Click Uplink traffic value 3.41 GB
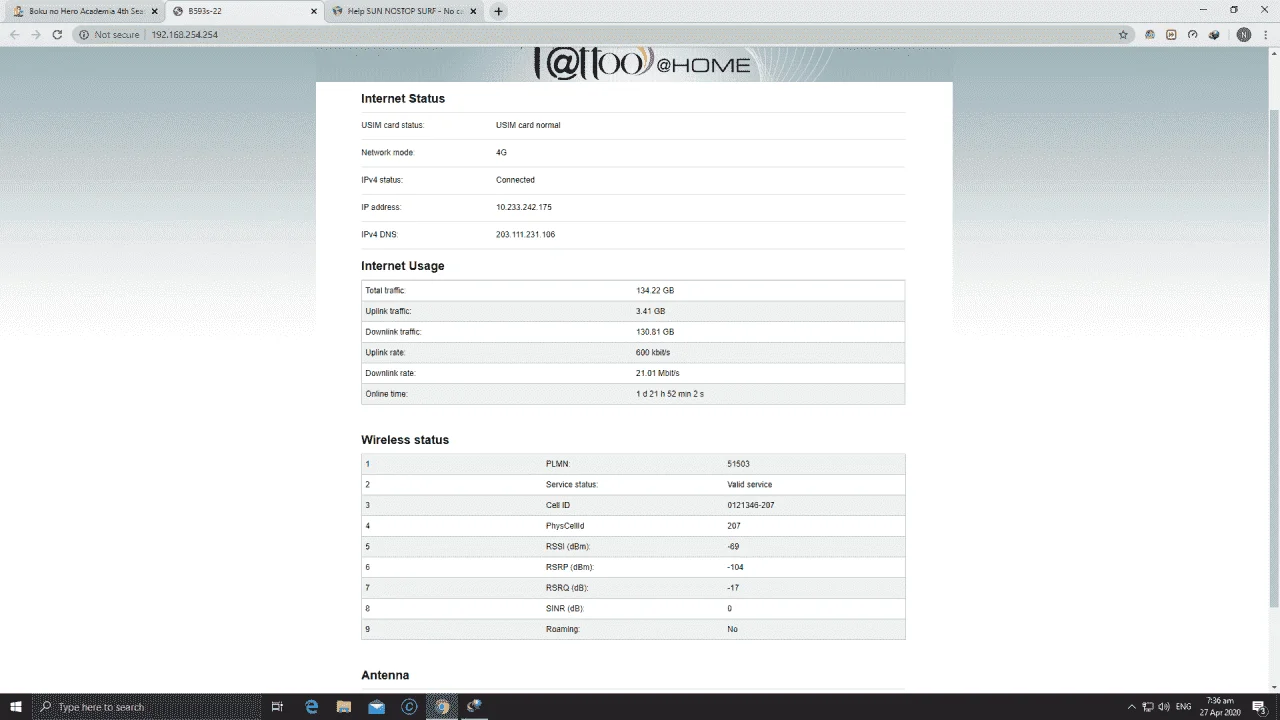 [x=650, y=311]
